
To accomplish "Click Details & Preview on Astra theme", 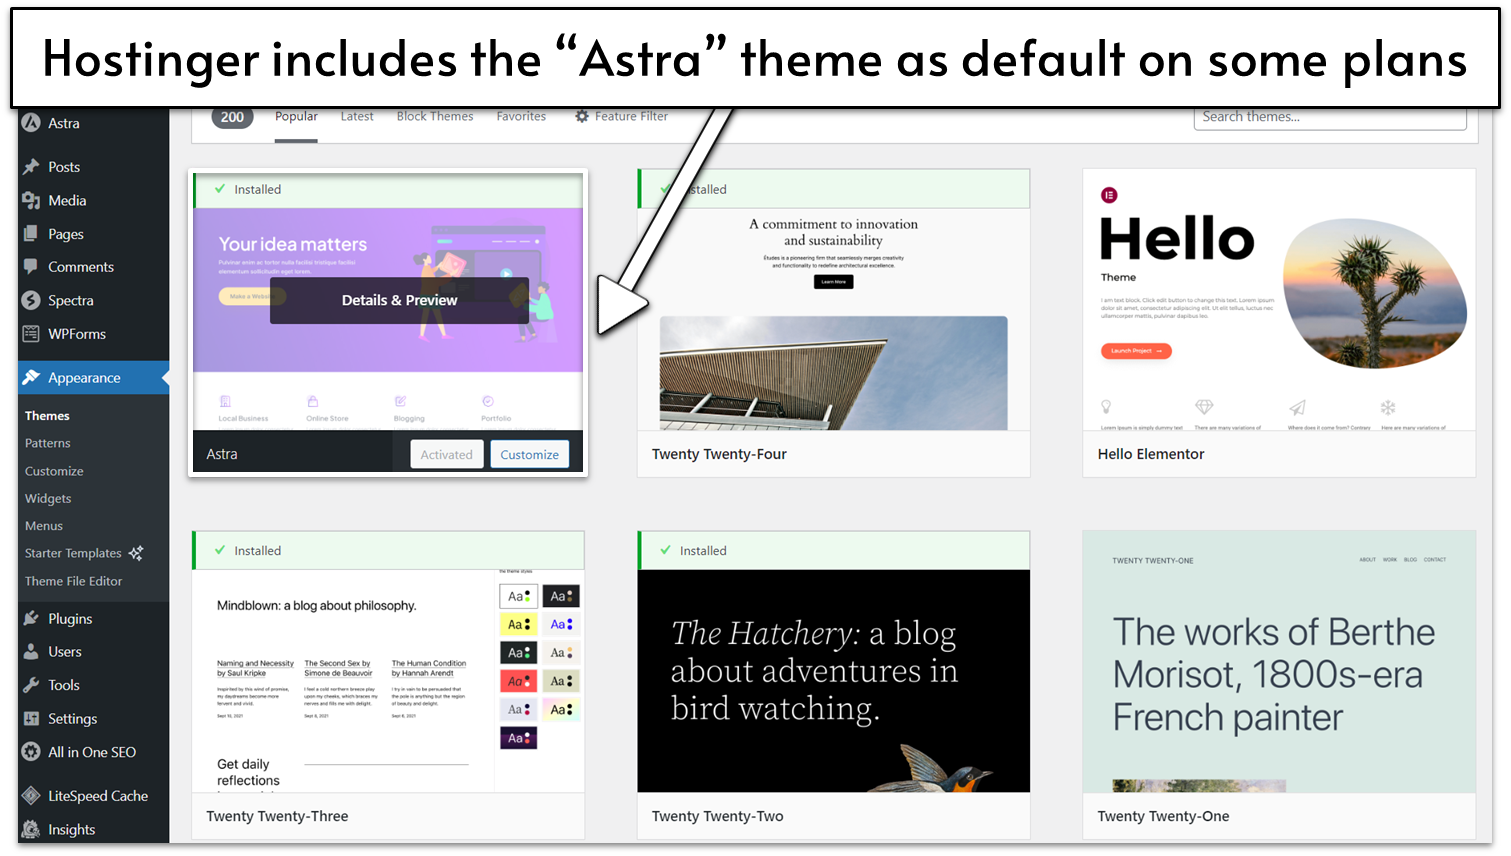I will pyautogui.click(x=399, y=300).
